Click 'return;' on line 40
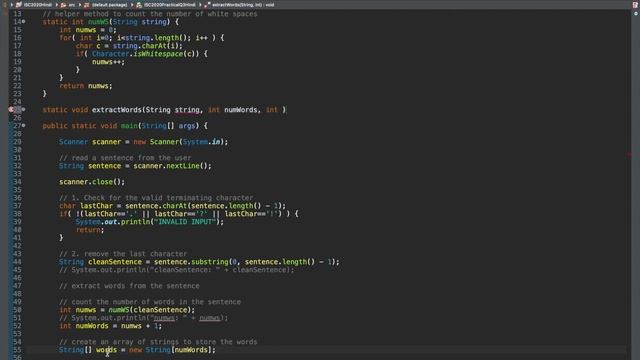Screen dimensions: 640x360 pyautogui.click(x=90, y=229)
